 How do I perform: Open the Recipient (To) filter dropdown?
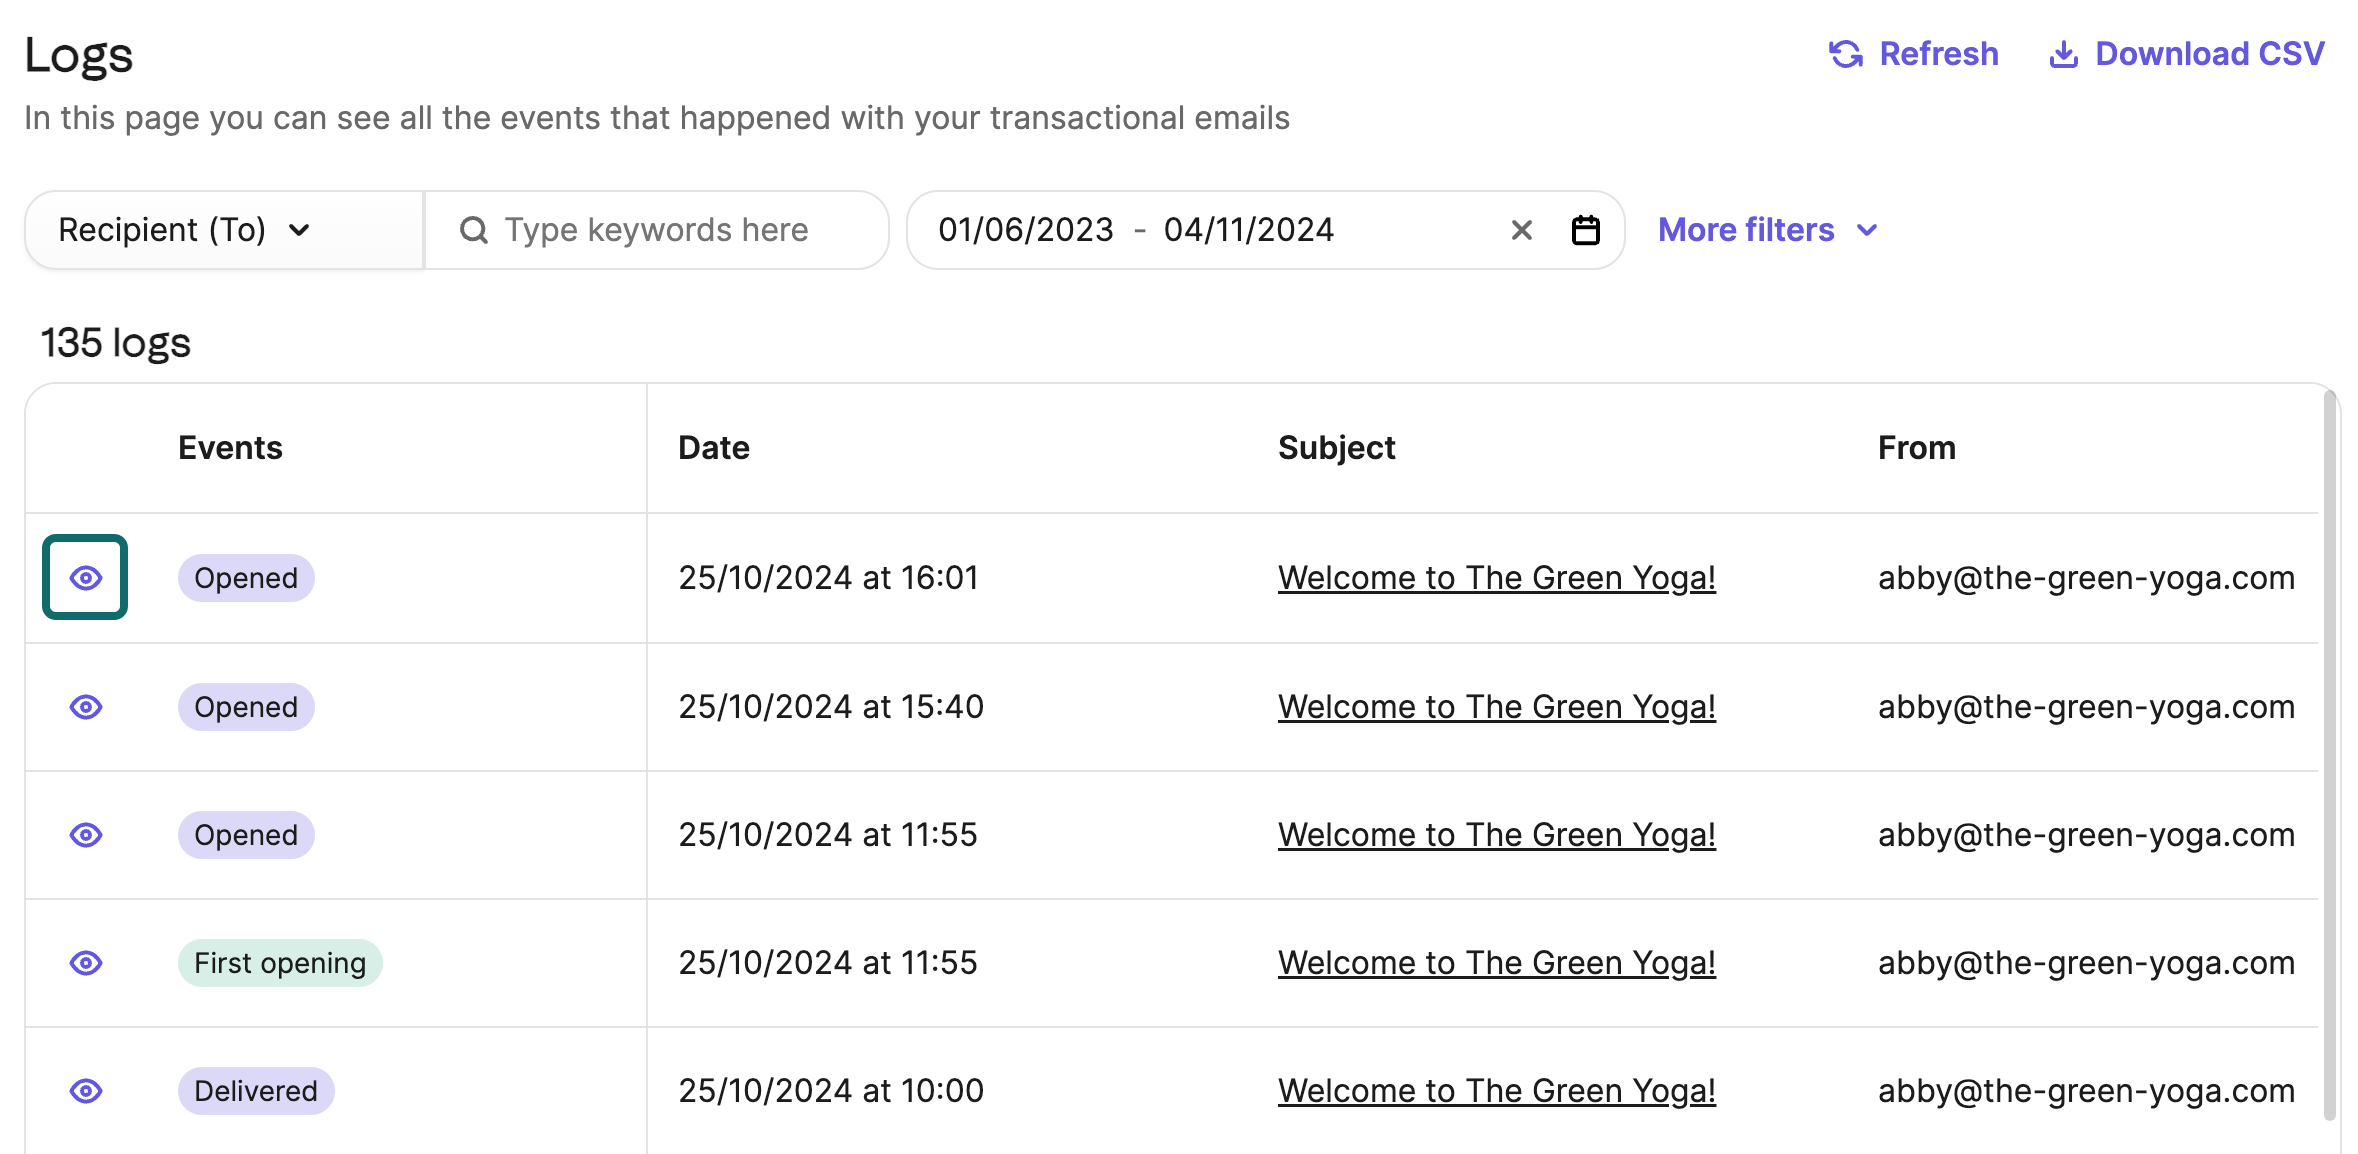tap(185, 229)
